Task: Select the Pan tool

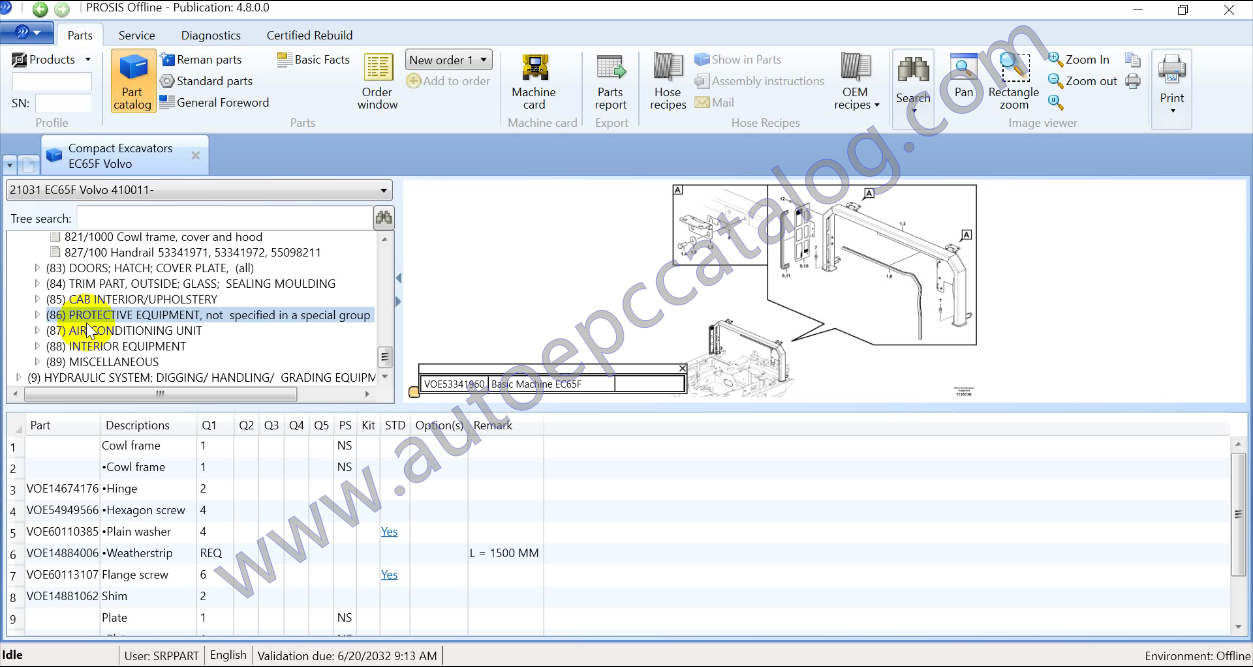Action: (963, 76)
